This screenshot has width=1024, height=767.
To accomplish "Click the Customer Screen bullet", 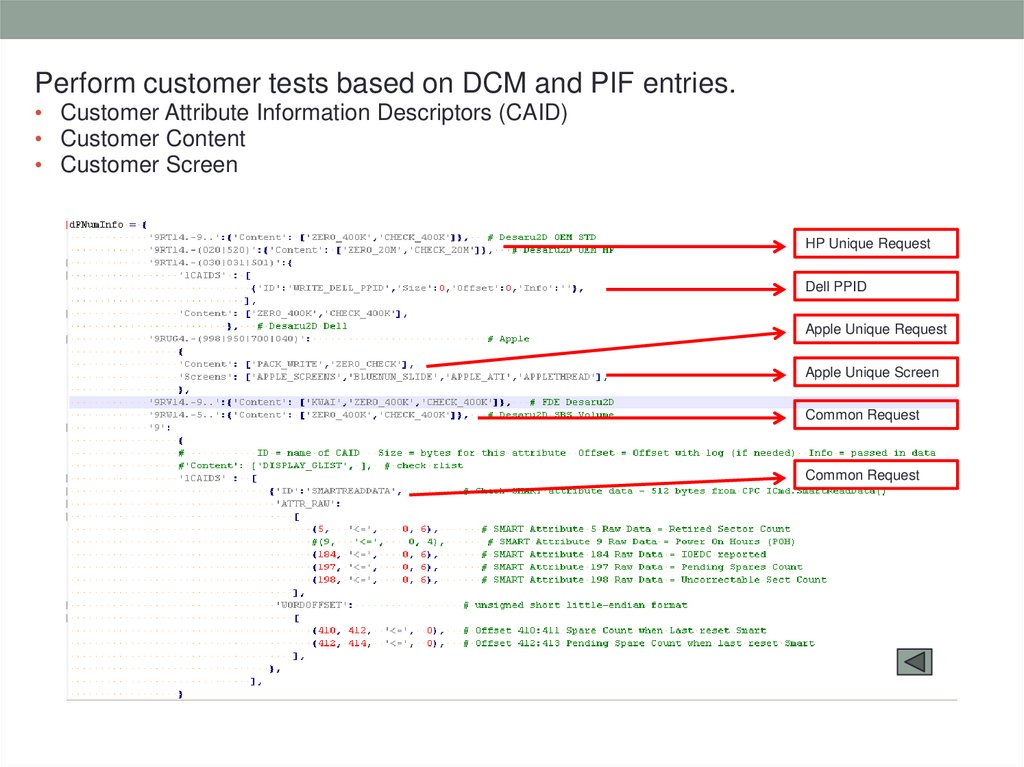I will (x=149, y=165).
